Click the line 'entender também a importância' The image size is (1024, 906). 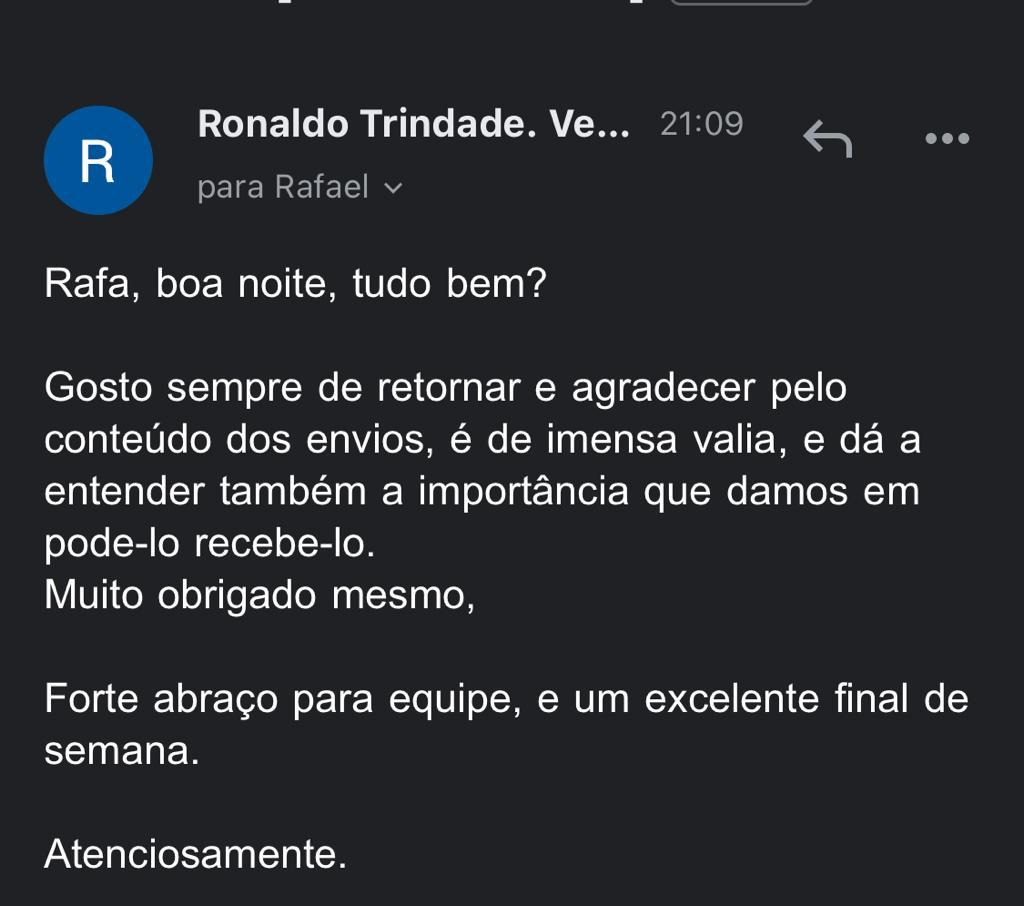click(x=482, y=491)
